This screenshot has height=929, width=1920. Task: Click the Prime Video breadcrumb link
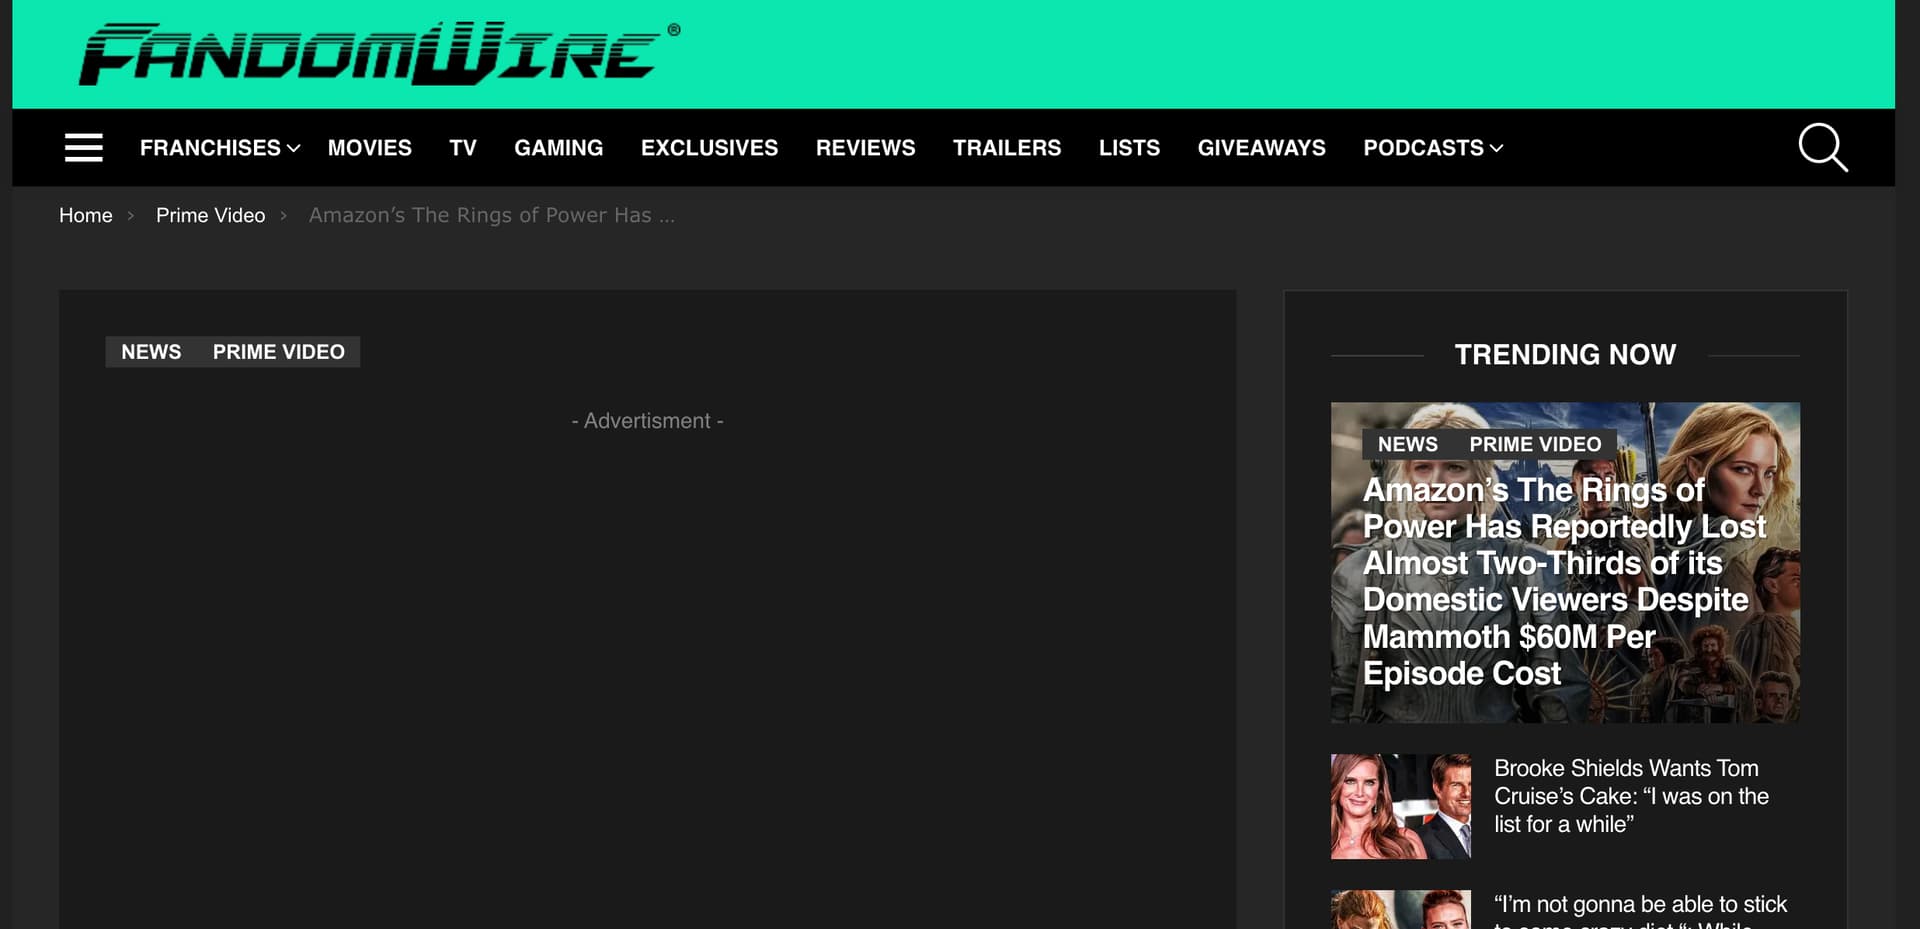(x=211, y=215)
